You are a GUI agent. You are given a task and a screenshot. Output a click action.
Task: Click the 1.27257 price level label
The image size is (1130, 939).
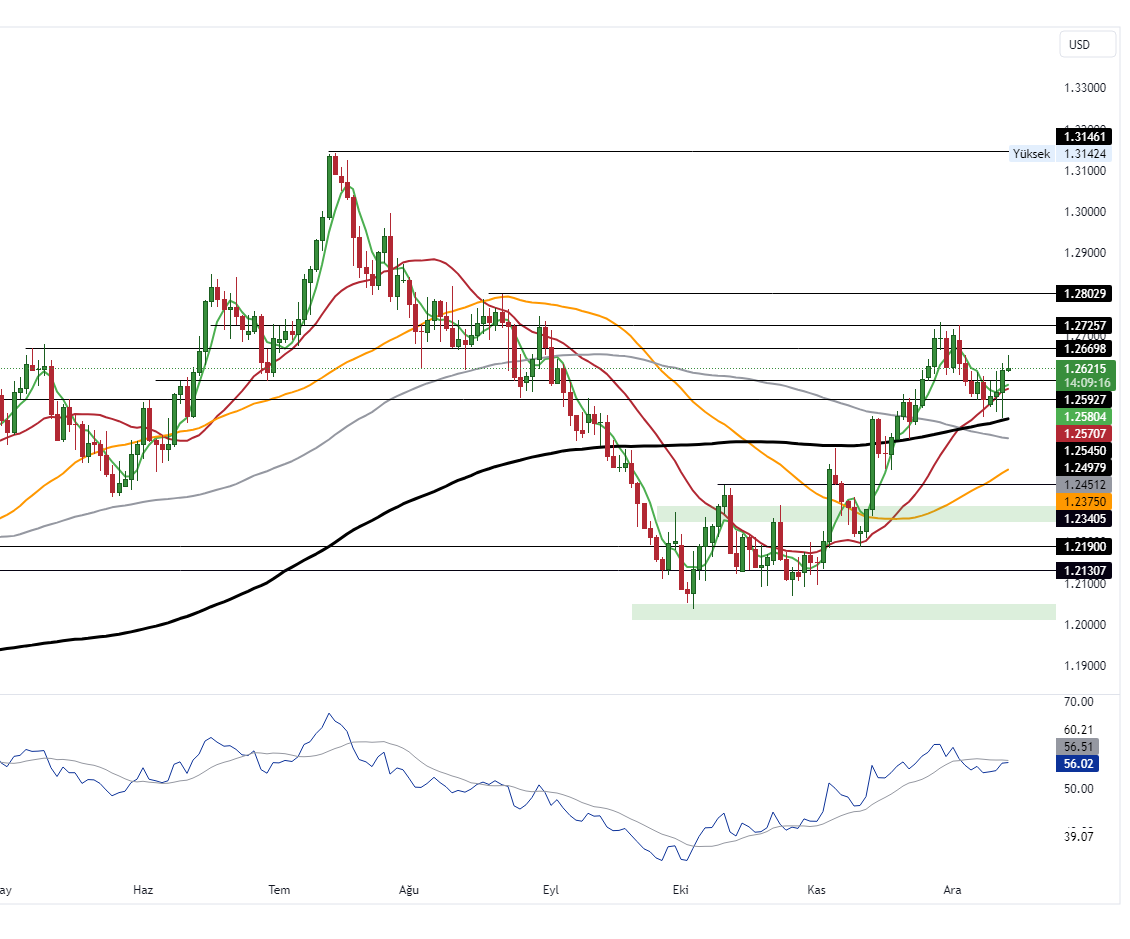(1084, 325)
